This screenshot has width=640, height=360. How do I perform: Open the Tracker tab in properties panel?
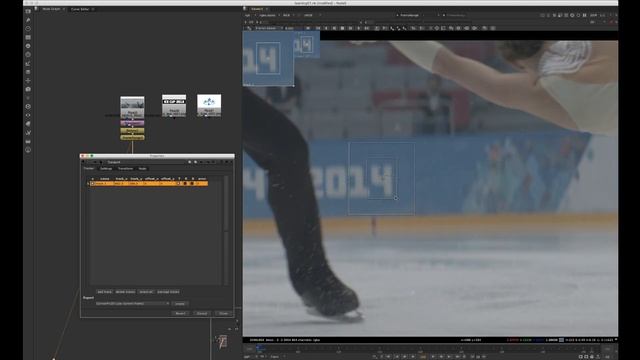89,168
